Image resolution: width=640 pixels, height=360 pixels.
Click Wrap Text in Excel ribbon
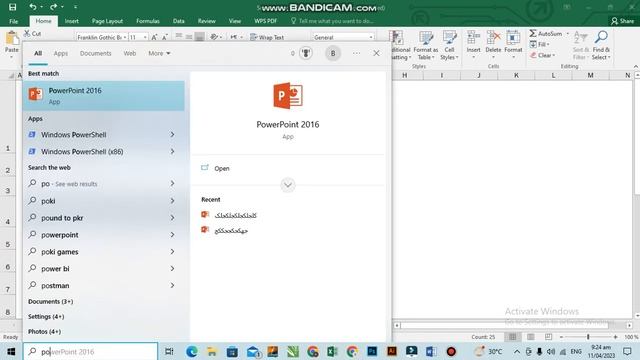click(267, 37)
